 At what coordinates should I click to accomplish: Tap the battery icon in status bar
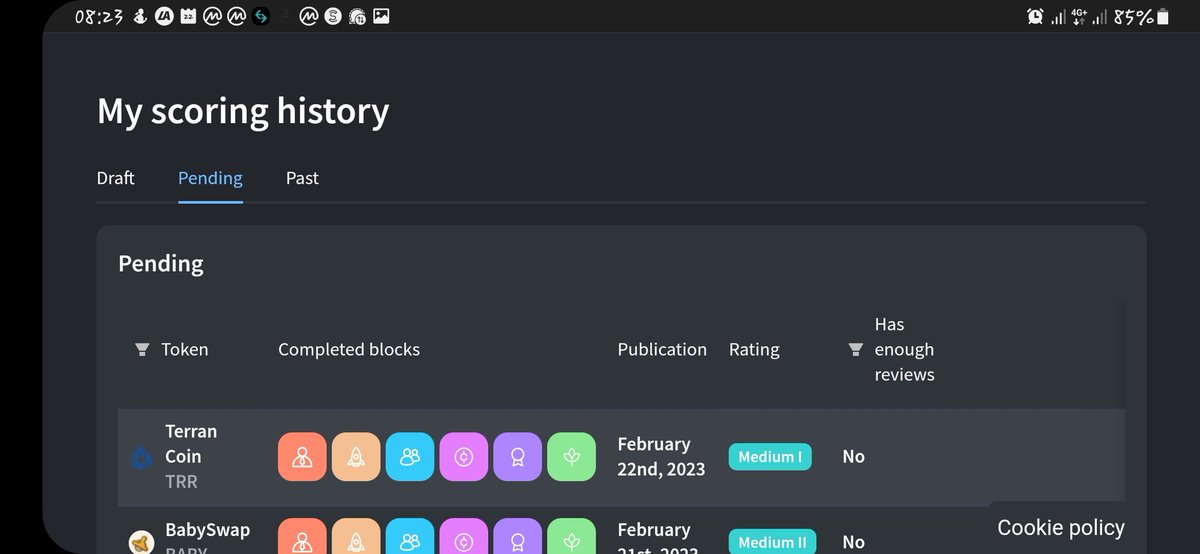pos(1161,17)
